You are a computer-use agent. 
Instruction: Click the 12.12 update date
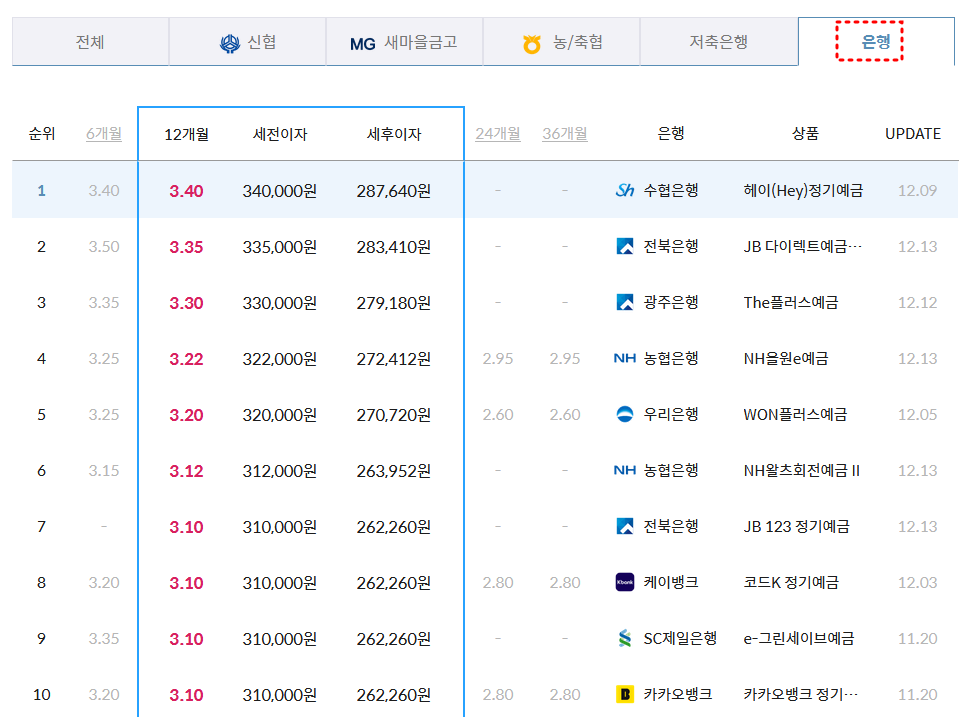[917, 302]
